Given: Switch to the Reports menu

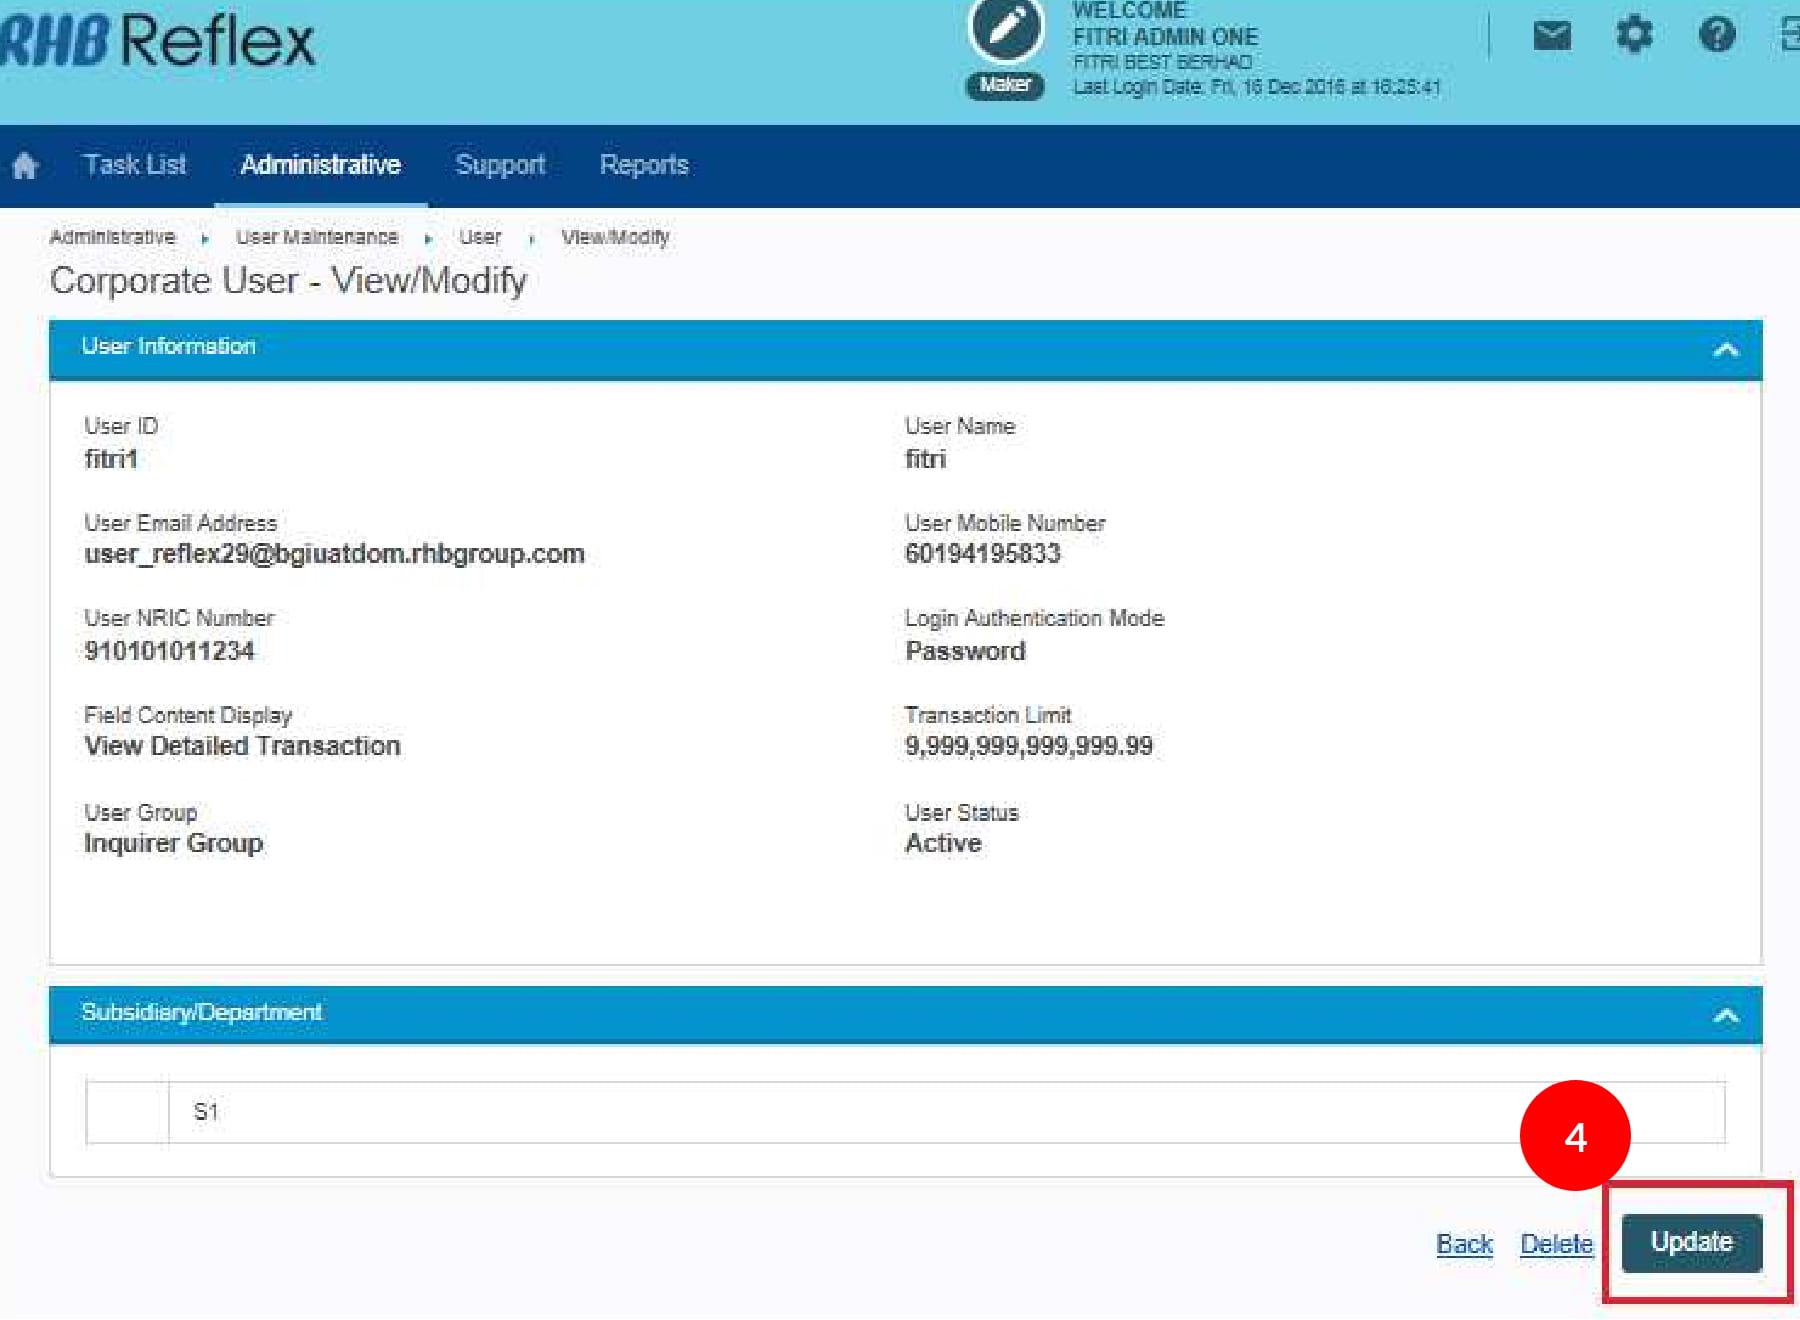Looking at the screenshot, I should point(644,165).
